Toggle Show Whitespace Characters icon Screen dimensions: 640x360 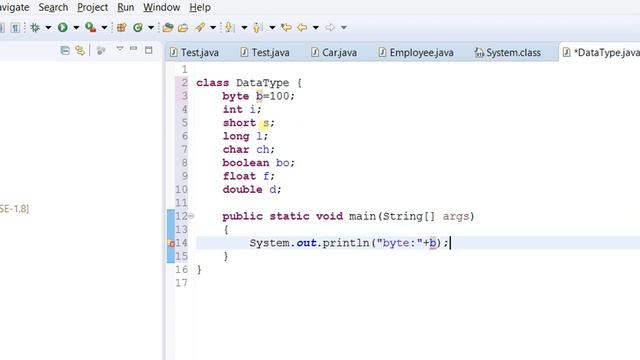[15, 28]
